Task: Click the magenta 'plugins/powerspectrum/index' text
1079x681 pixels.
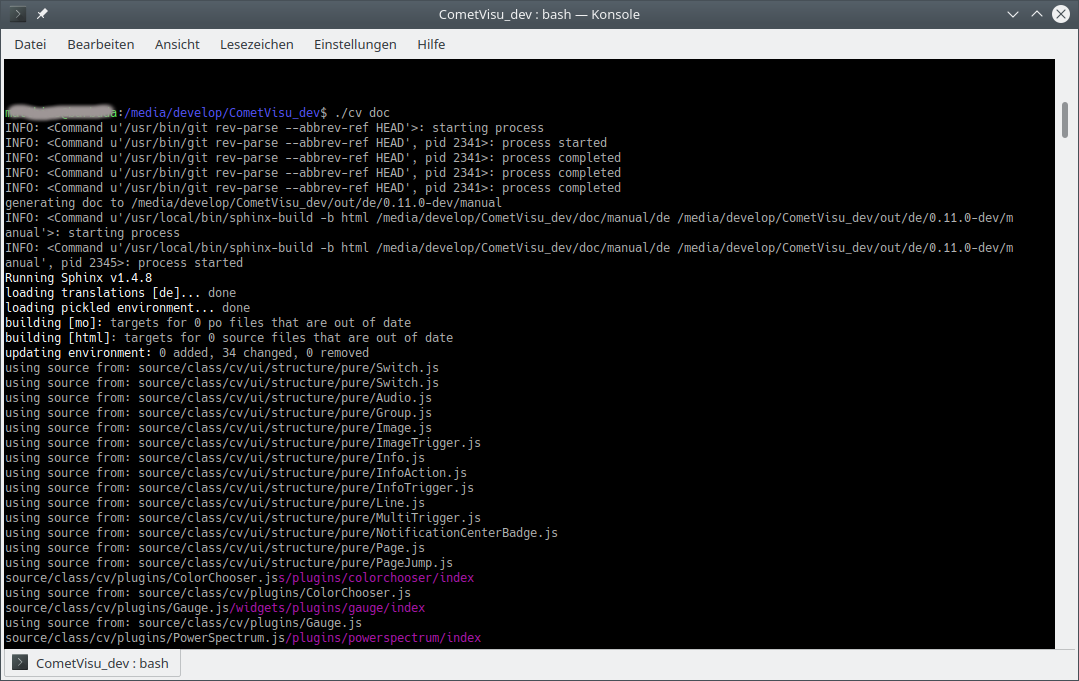Action: 387,638
